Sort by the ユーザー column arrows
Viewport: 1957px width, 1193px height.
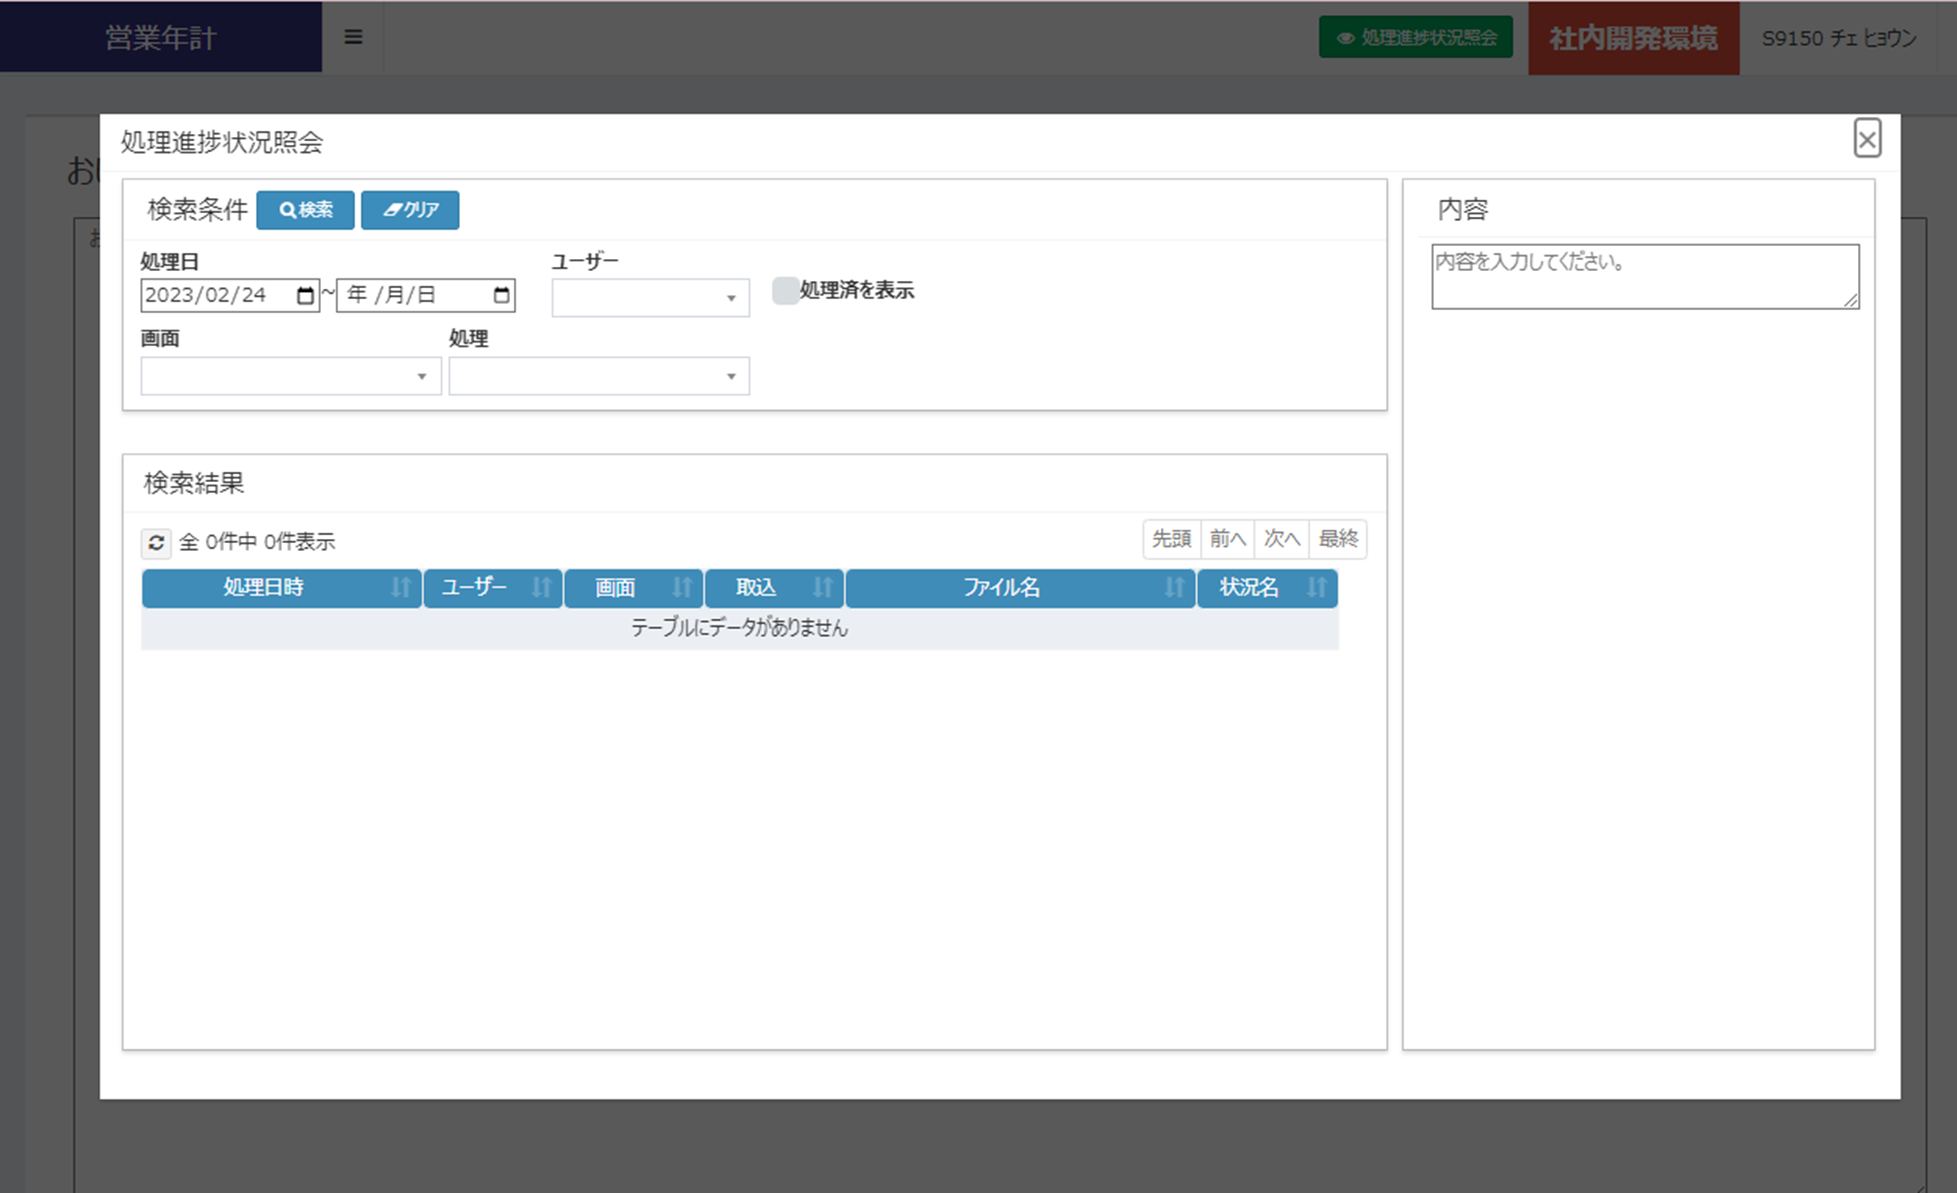tap(541, 588)
